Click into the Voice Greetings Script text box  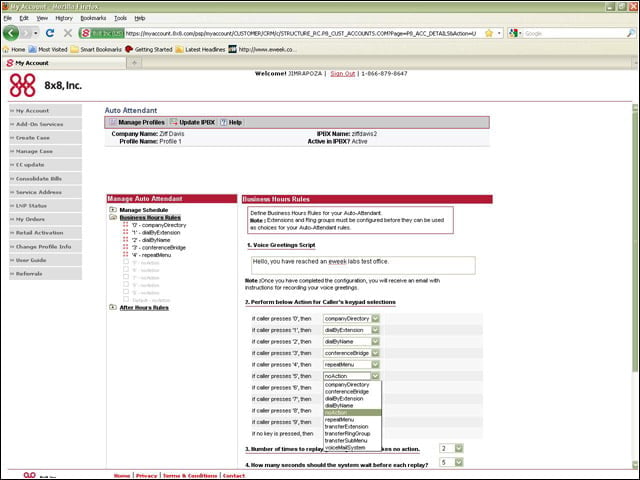pos(363,265)
